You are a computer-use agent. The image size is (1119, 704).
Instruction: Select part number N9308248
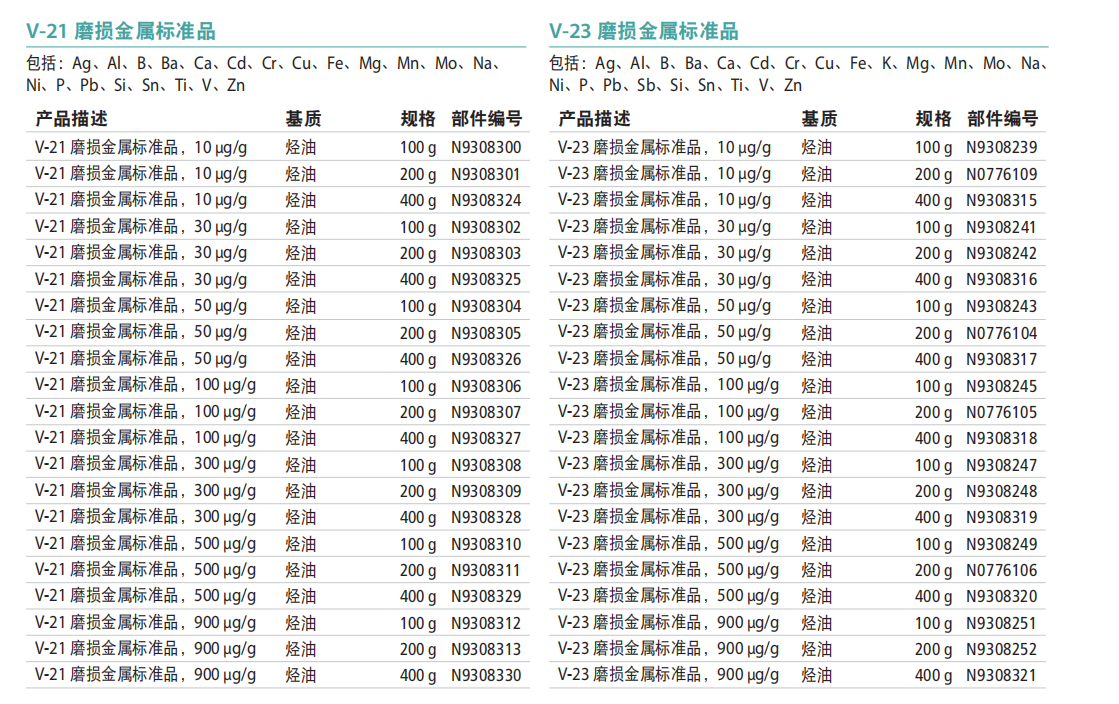1002,492
